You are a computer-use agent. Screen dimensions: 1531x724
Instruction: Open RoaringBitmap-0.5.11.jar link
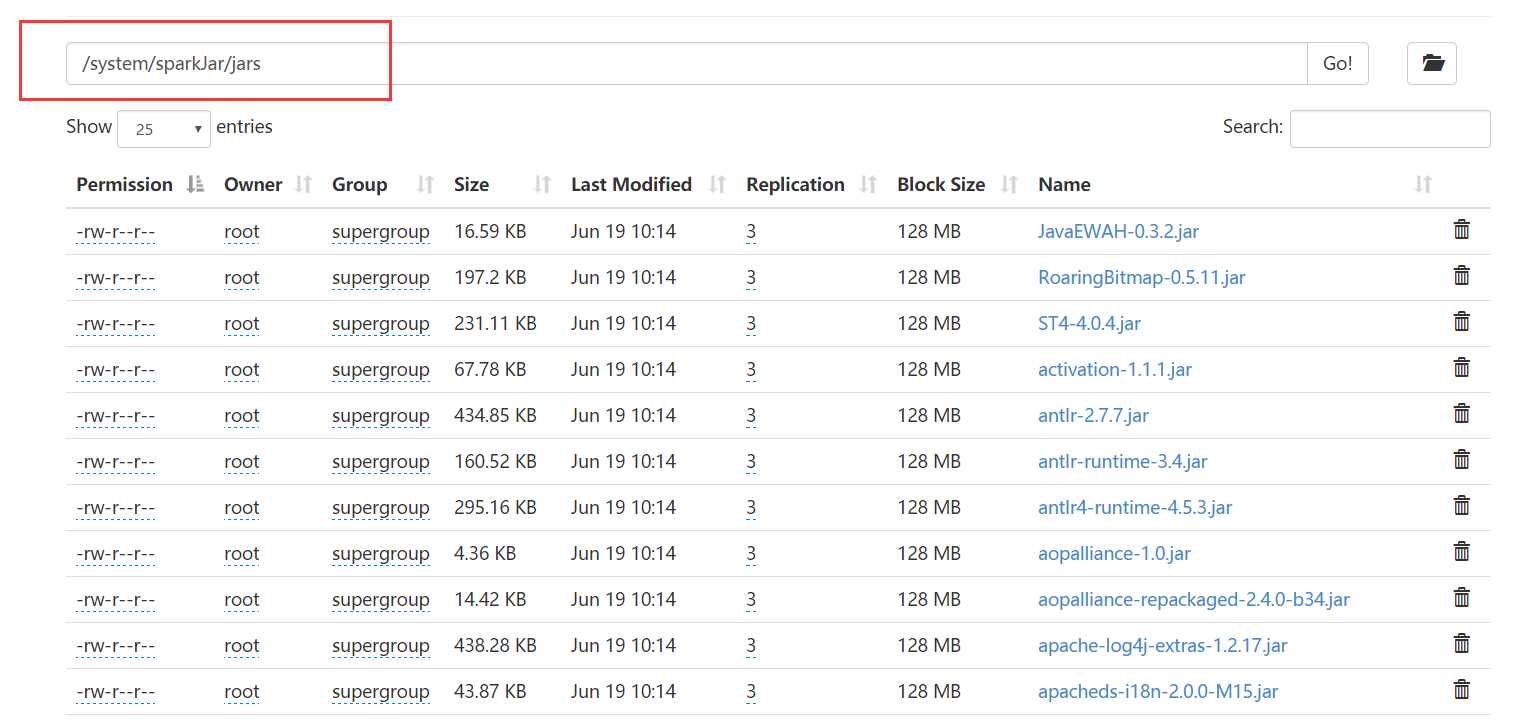coord(1142,278)
